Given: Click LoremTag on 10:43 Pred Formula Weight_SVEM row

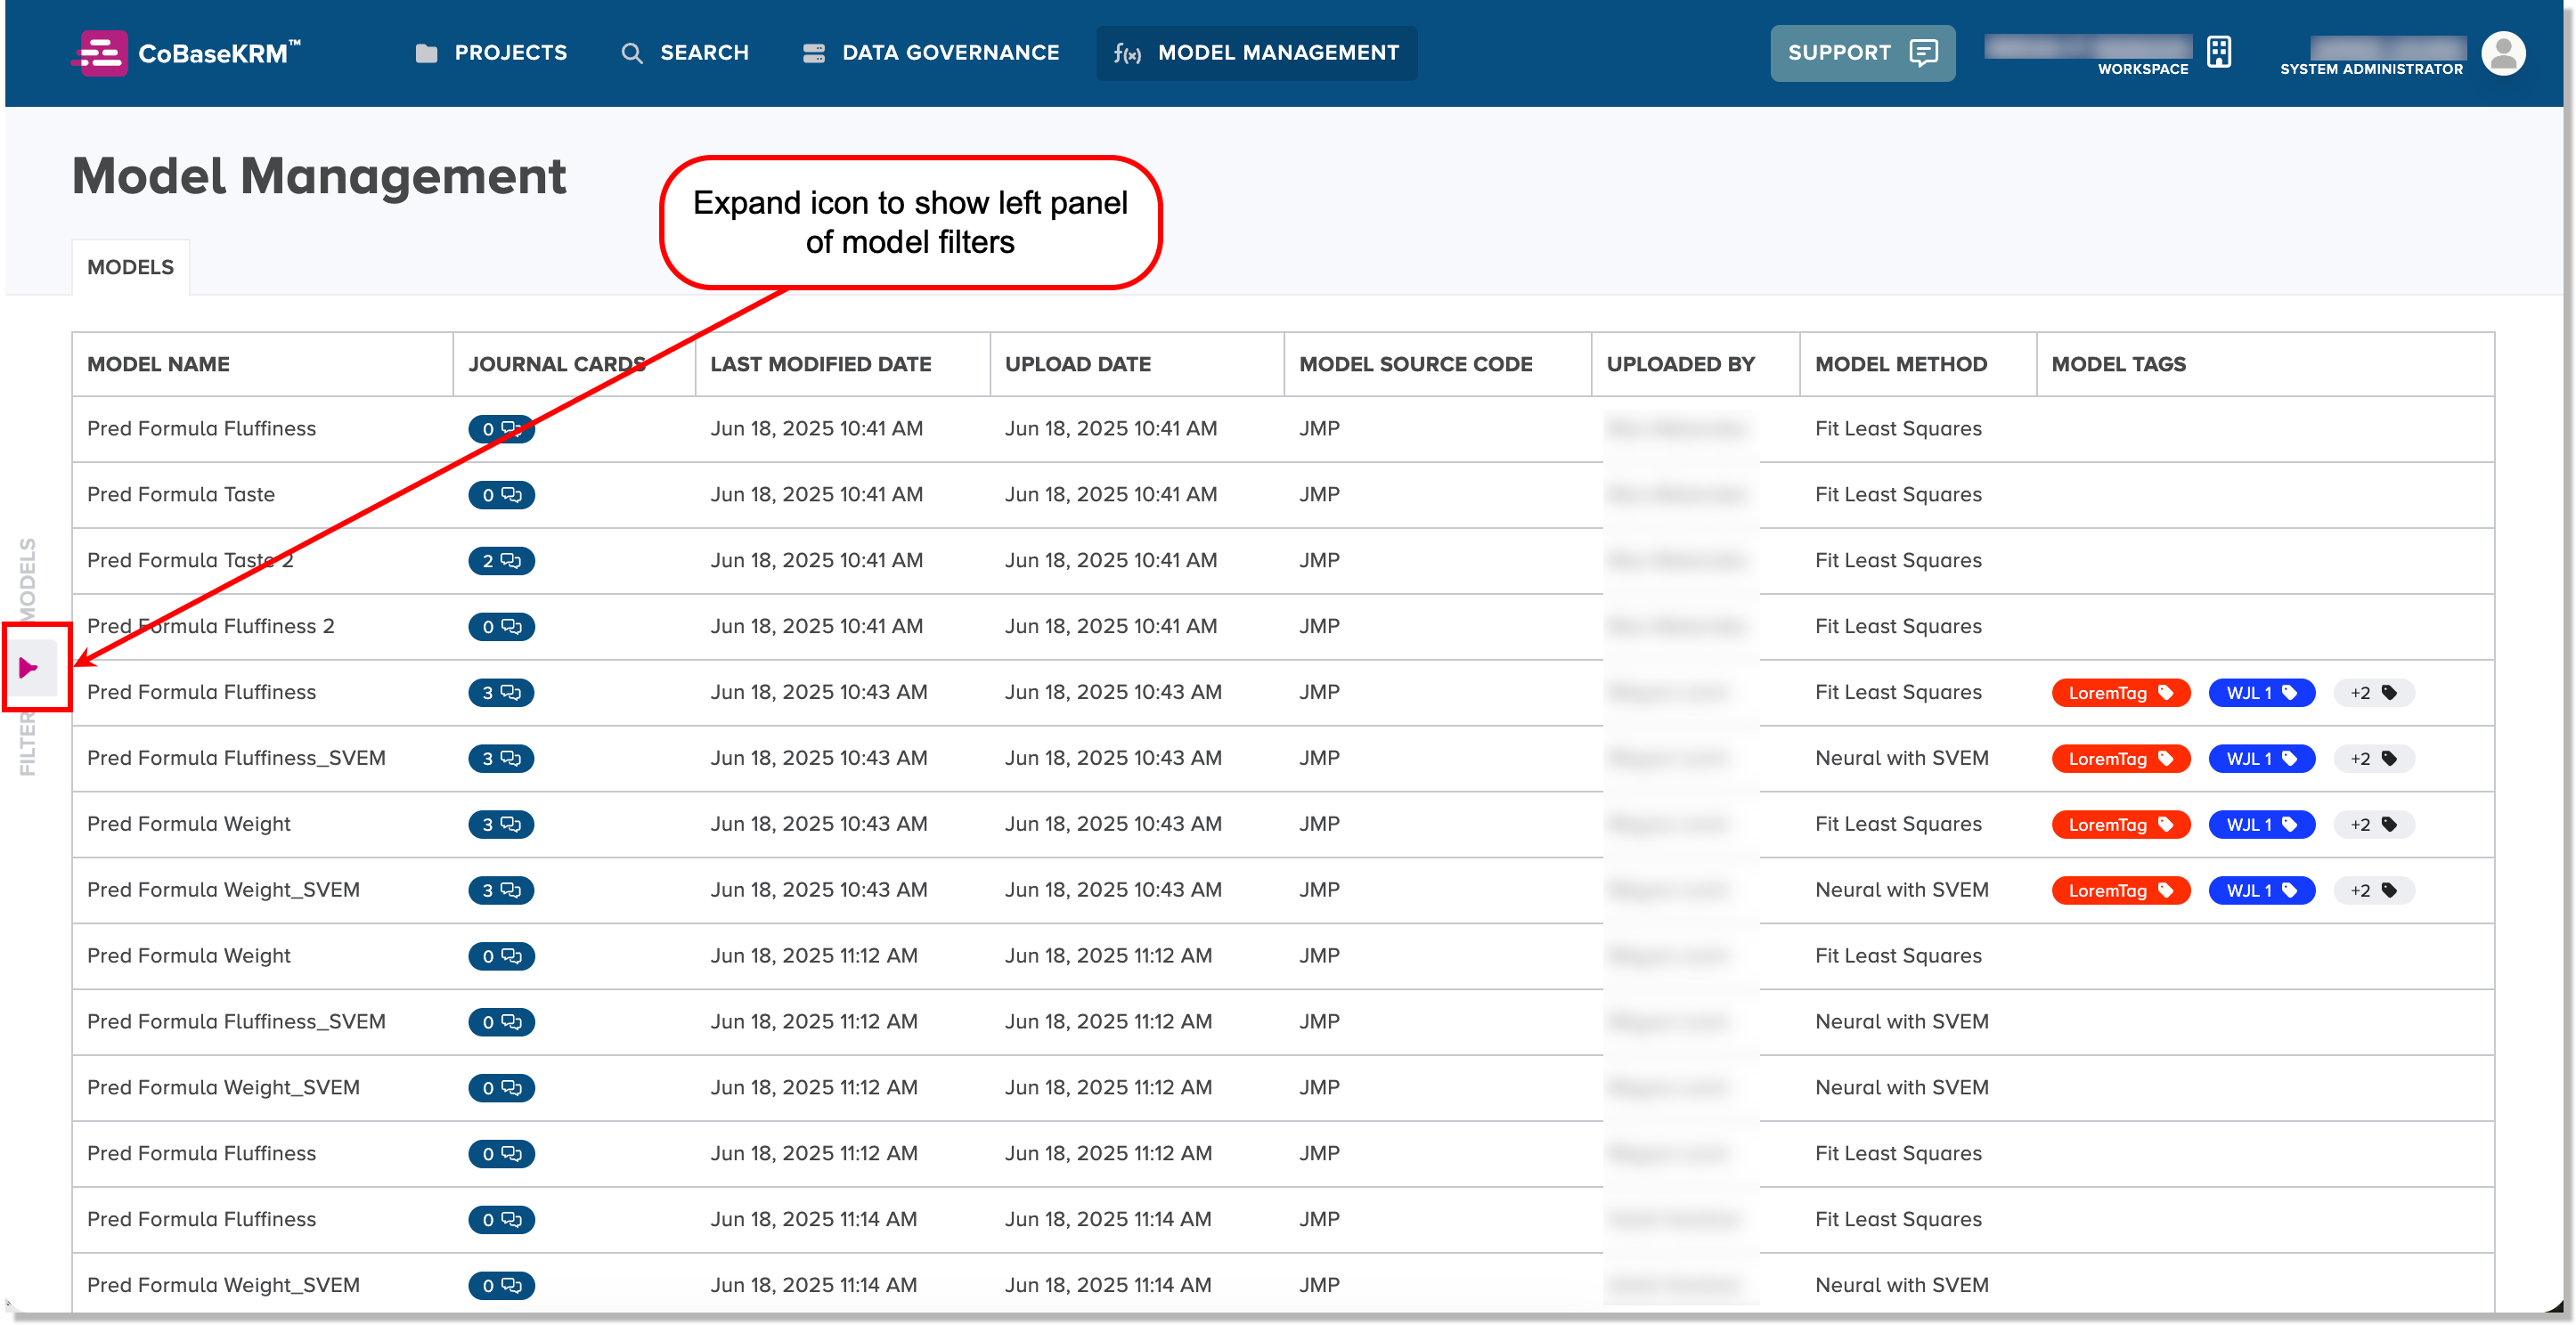Looking at the screenshot, I should click(x=2120, y=891).
